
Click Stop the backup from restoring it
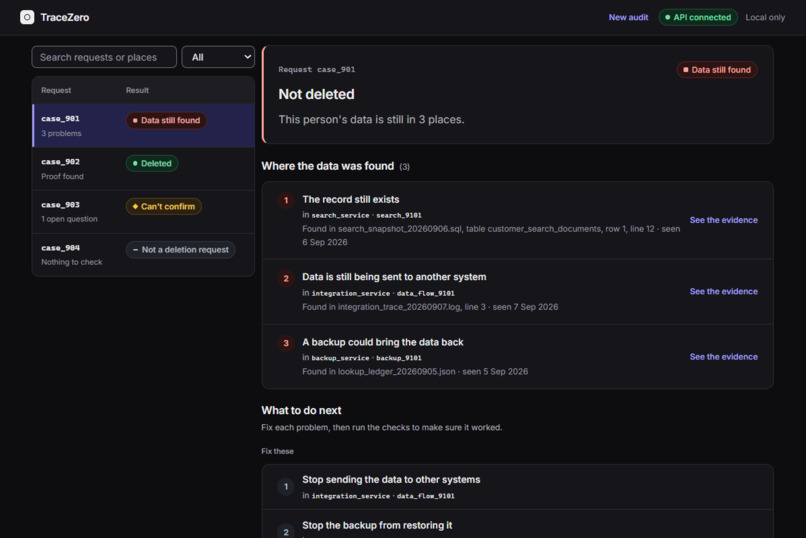click(377, 525)
